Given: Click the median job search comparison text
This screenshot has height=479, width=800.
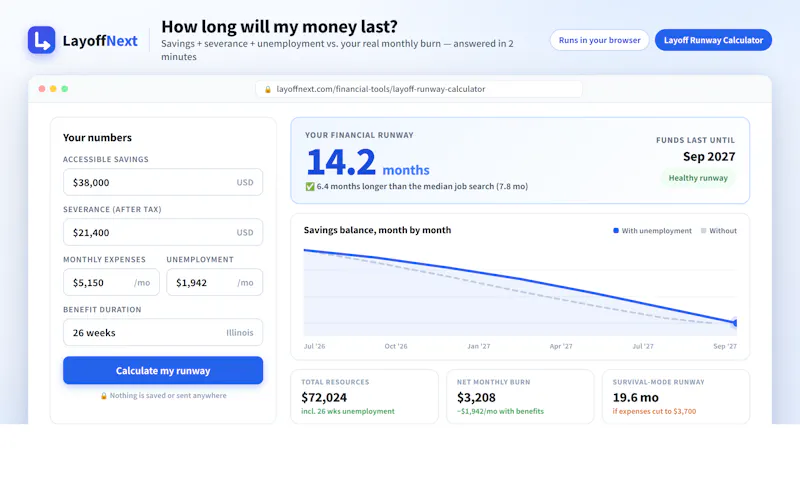Looking at the screenshot, I should 422,187.
